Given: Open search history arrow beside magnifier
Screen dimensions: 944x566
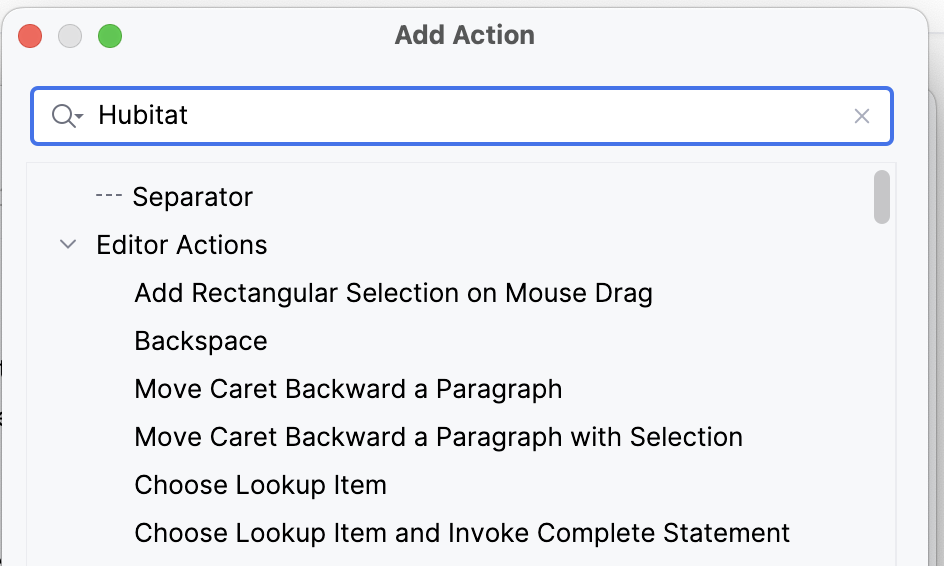Looking at the screenshot, I should (x=79, y=116).
